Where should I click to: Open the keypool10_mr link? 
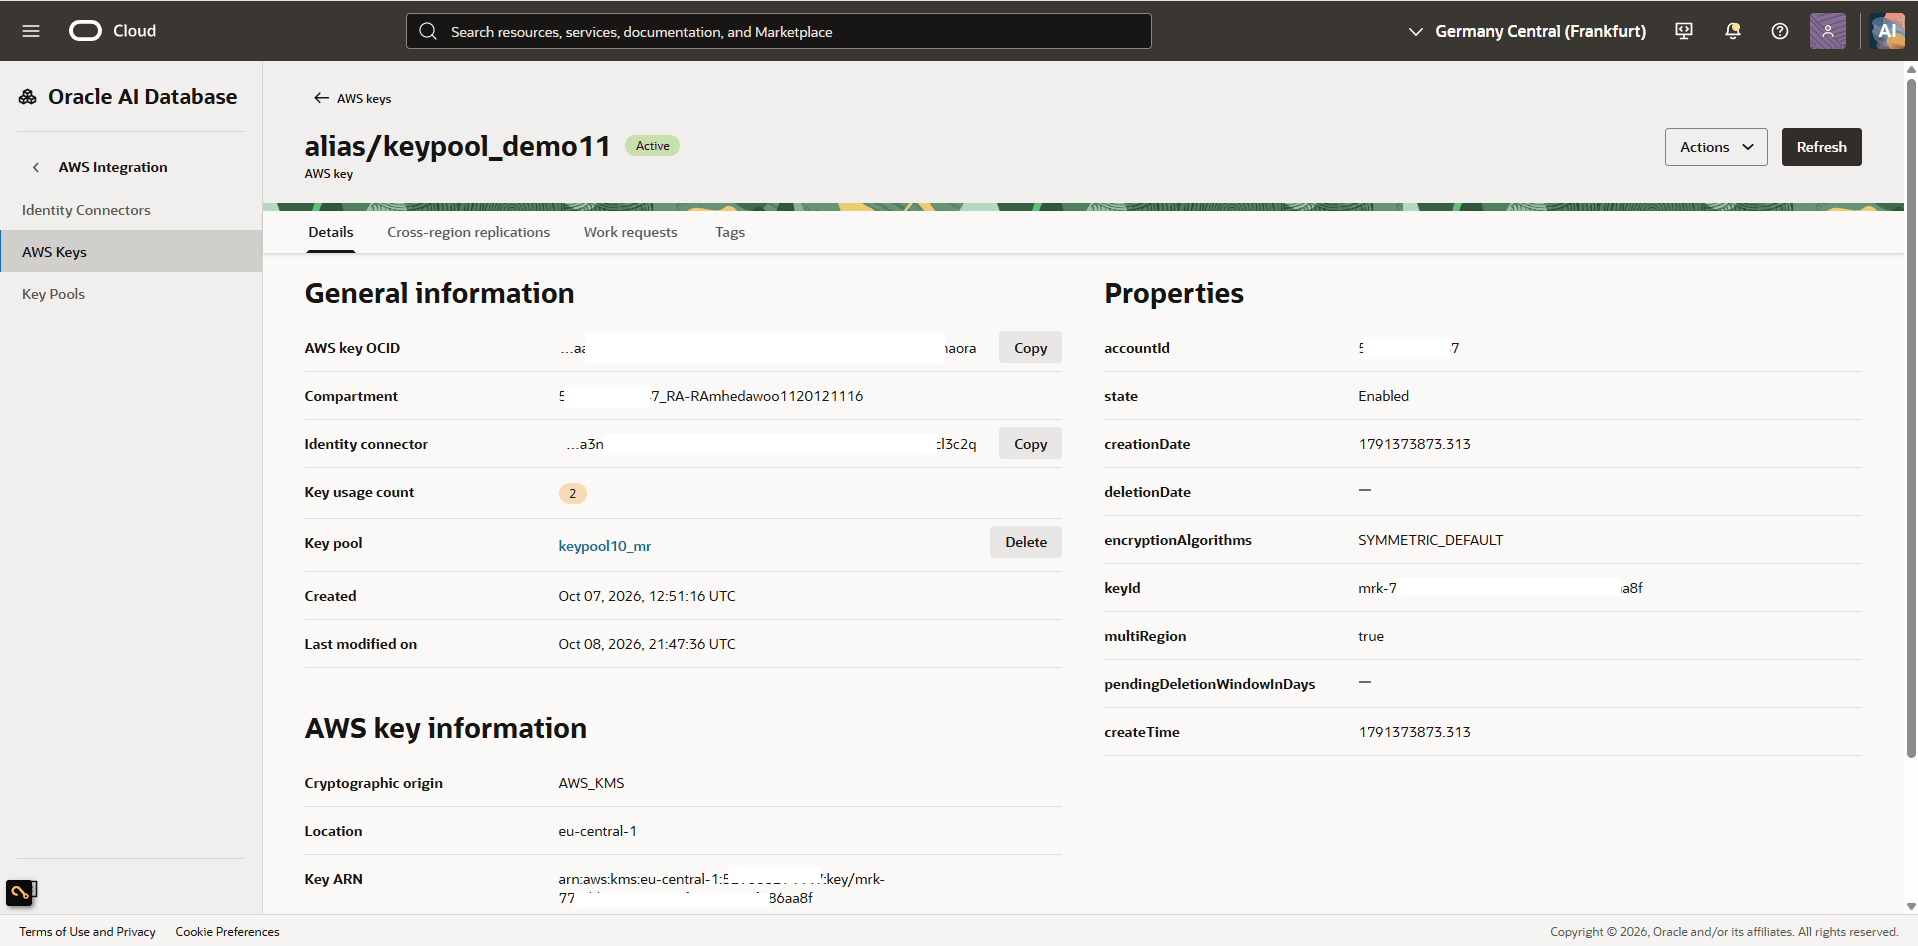(605, 546)
